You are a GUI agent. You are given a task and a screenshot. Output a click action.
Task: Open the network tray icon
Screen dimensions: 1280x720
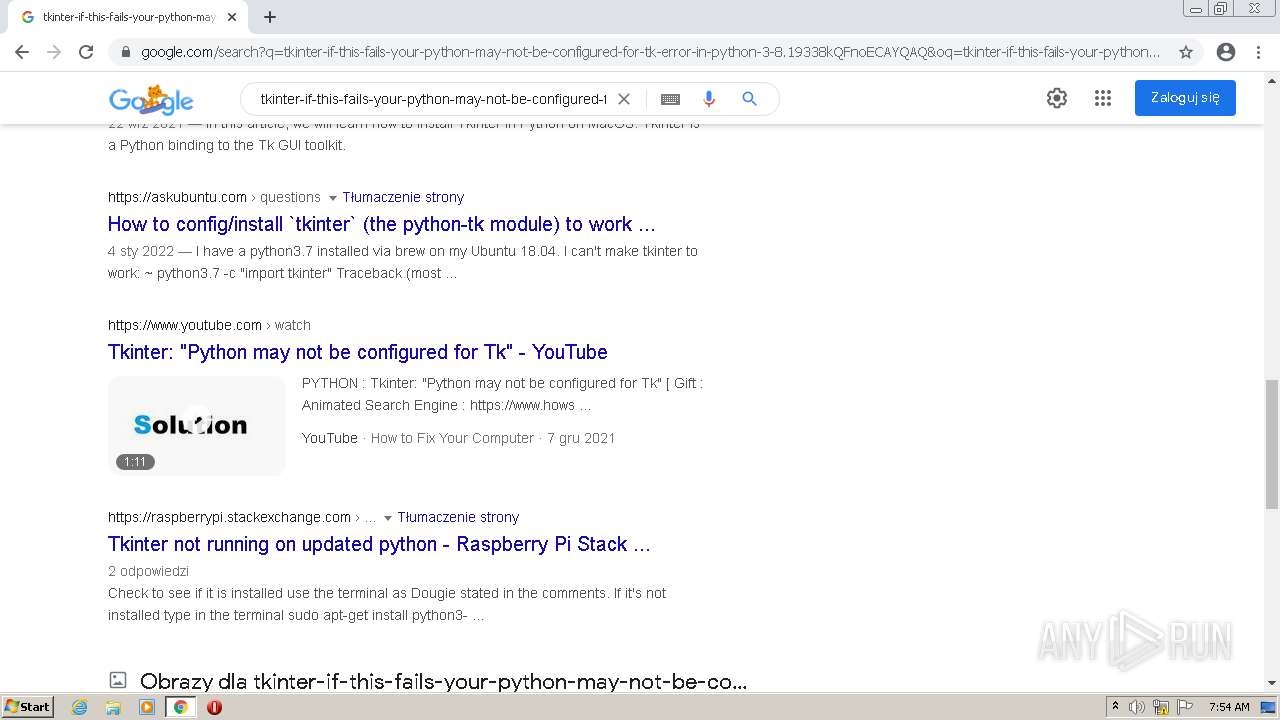click(1161, 707)
